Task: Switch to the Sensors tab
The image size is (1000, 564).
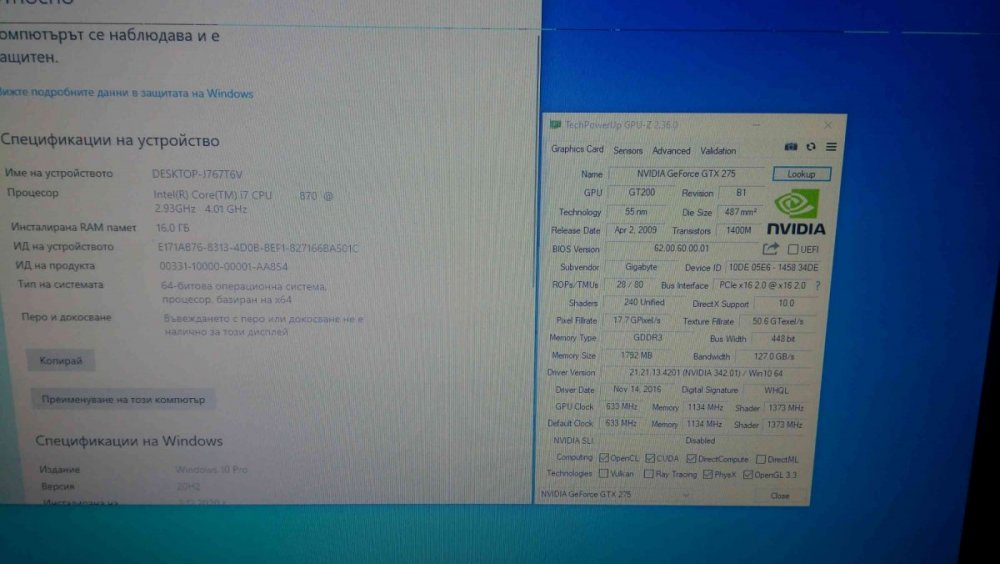Action: pyautogui.click(x=628, y=151)
